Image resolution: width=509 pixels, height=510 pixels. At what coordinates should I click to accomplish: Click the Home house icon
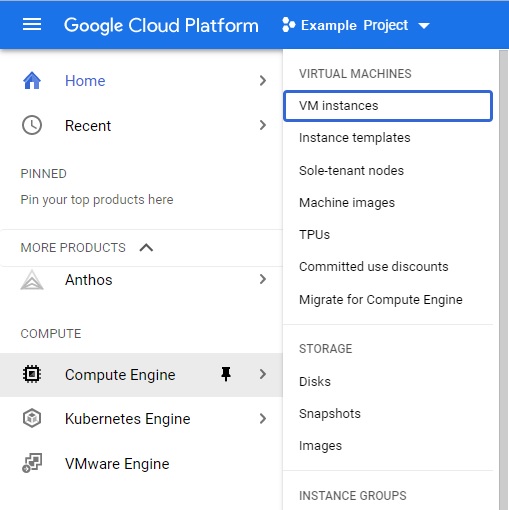[32, 81]
